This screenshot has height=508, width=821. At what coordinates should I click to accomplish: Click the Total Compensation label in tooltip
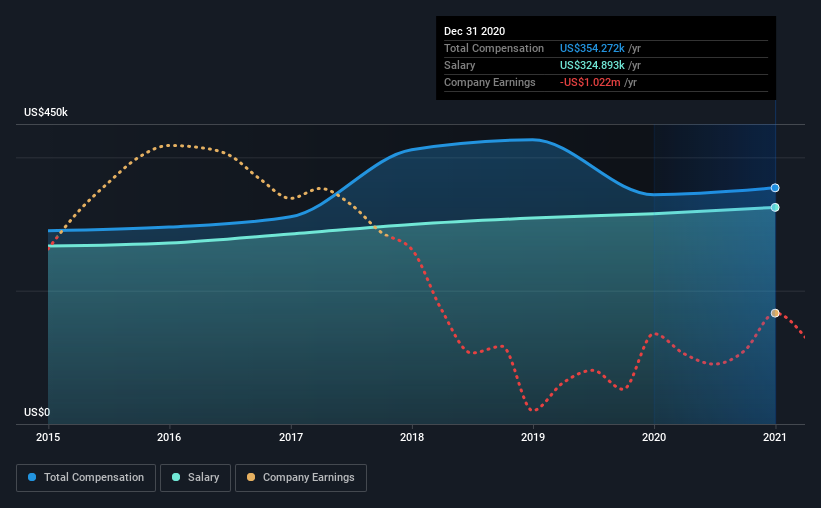(x=494, y=48)
